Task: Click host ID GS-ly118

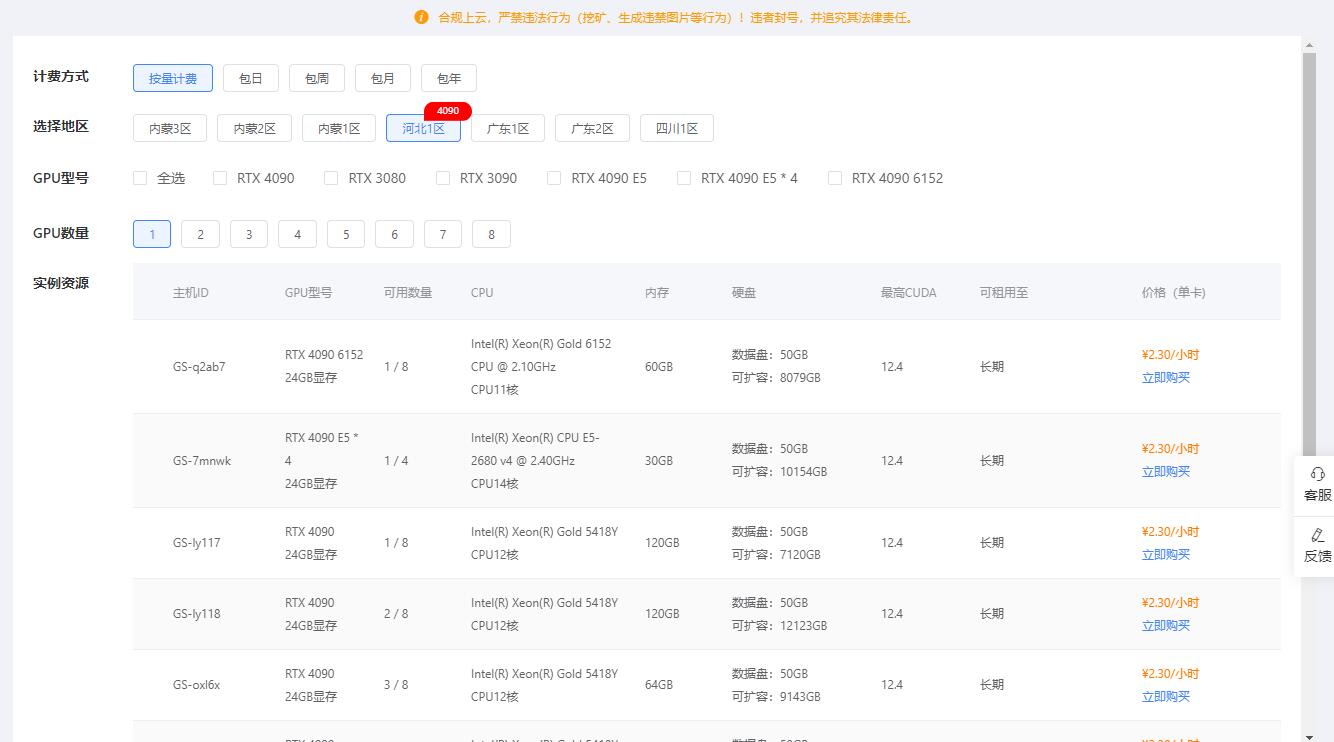Action: [x=197, y=614]
